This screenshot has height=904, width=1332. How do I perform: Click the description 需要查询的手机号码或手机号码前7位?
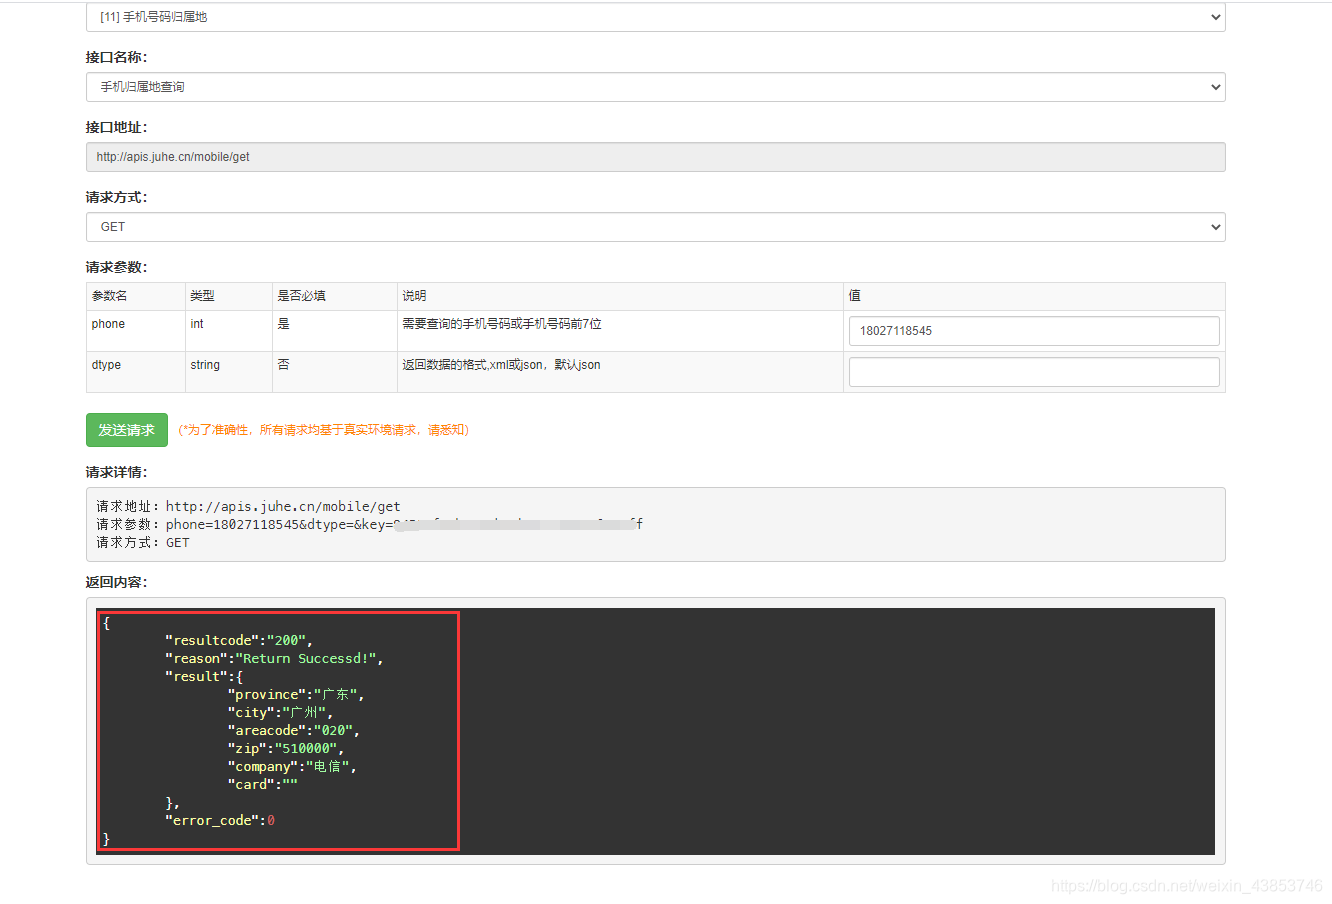[x=502, y=324]
